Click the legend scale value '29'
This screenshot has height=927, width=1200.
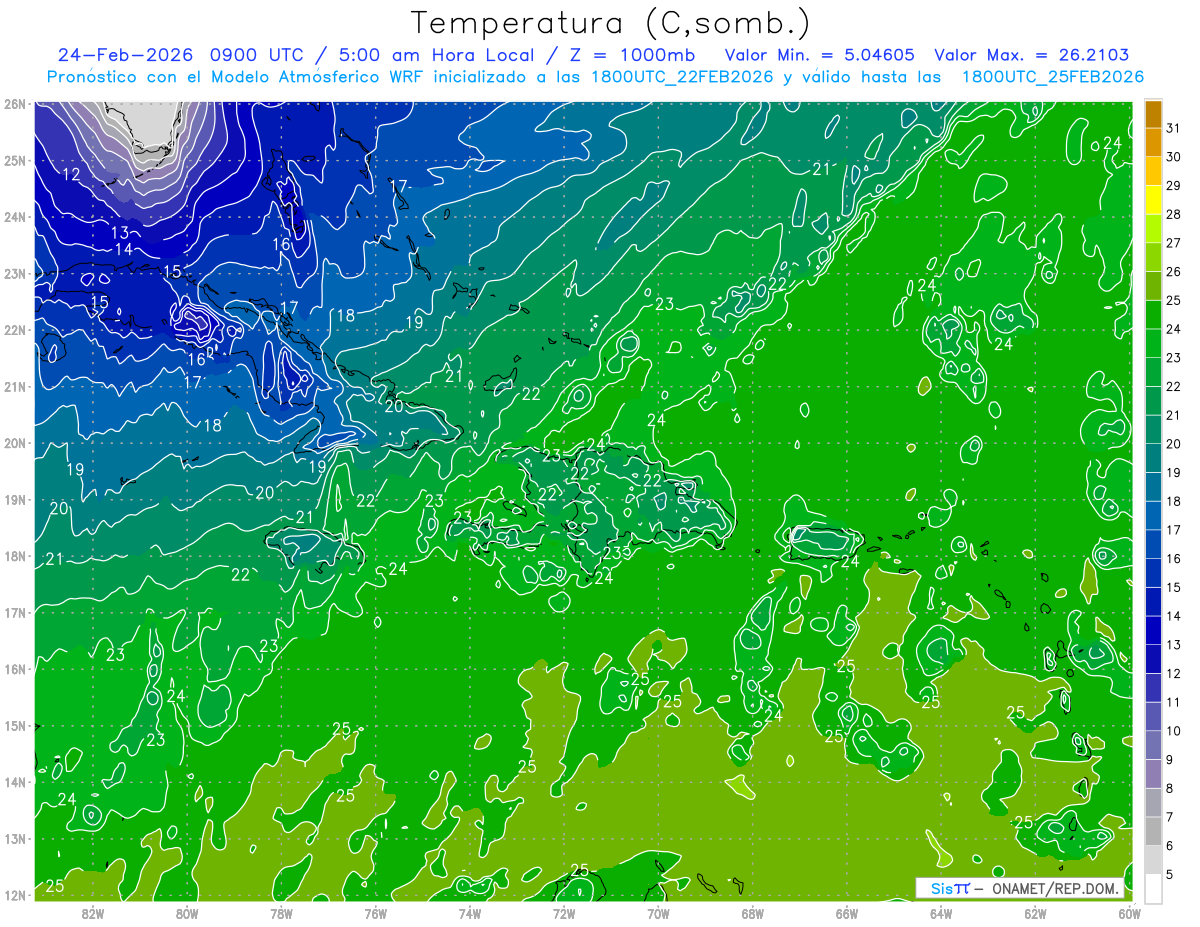[1174, 186]
